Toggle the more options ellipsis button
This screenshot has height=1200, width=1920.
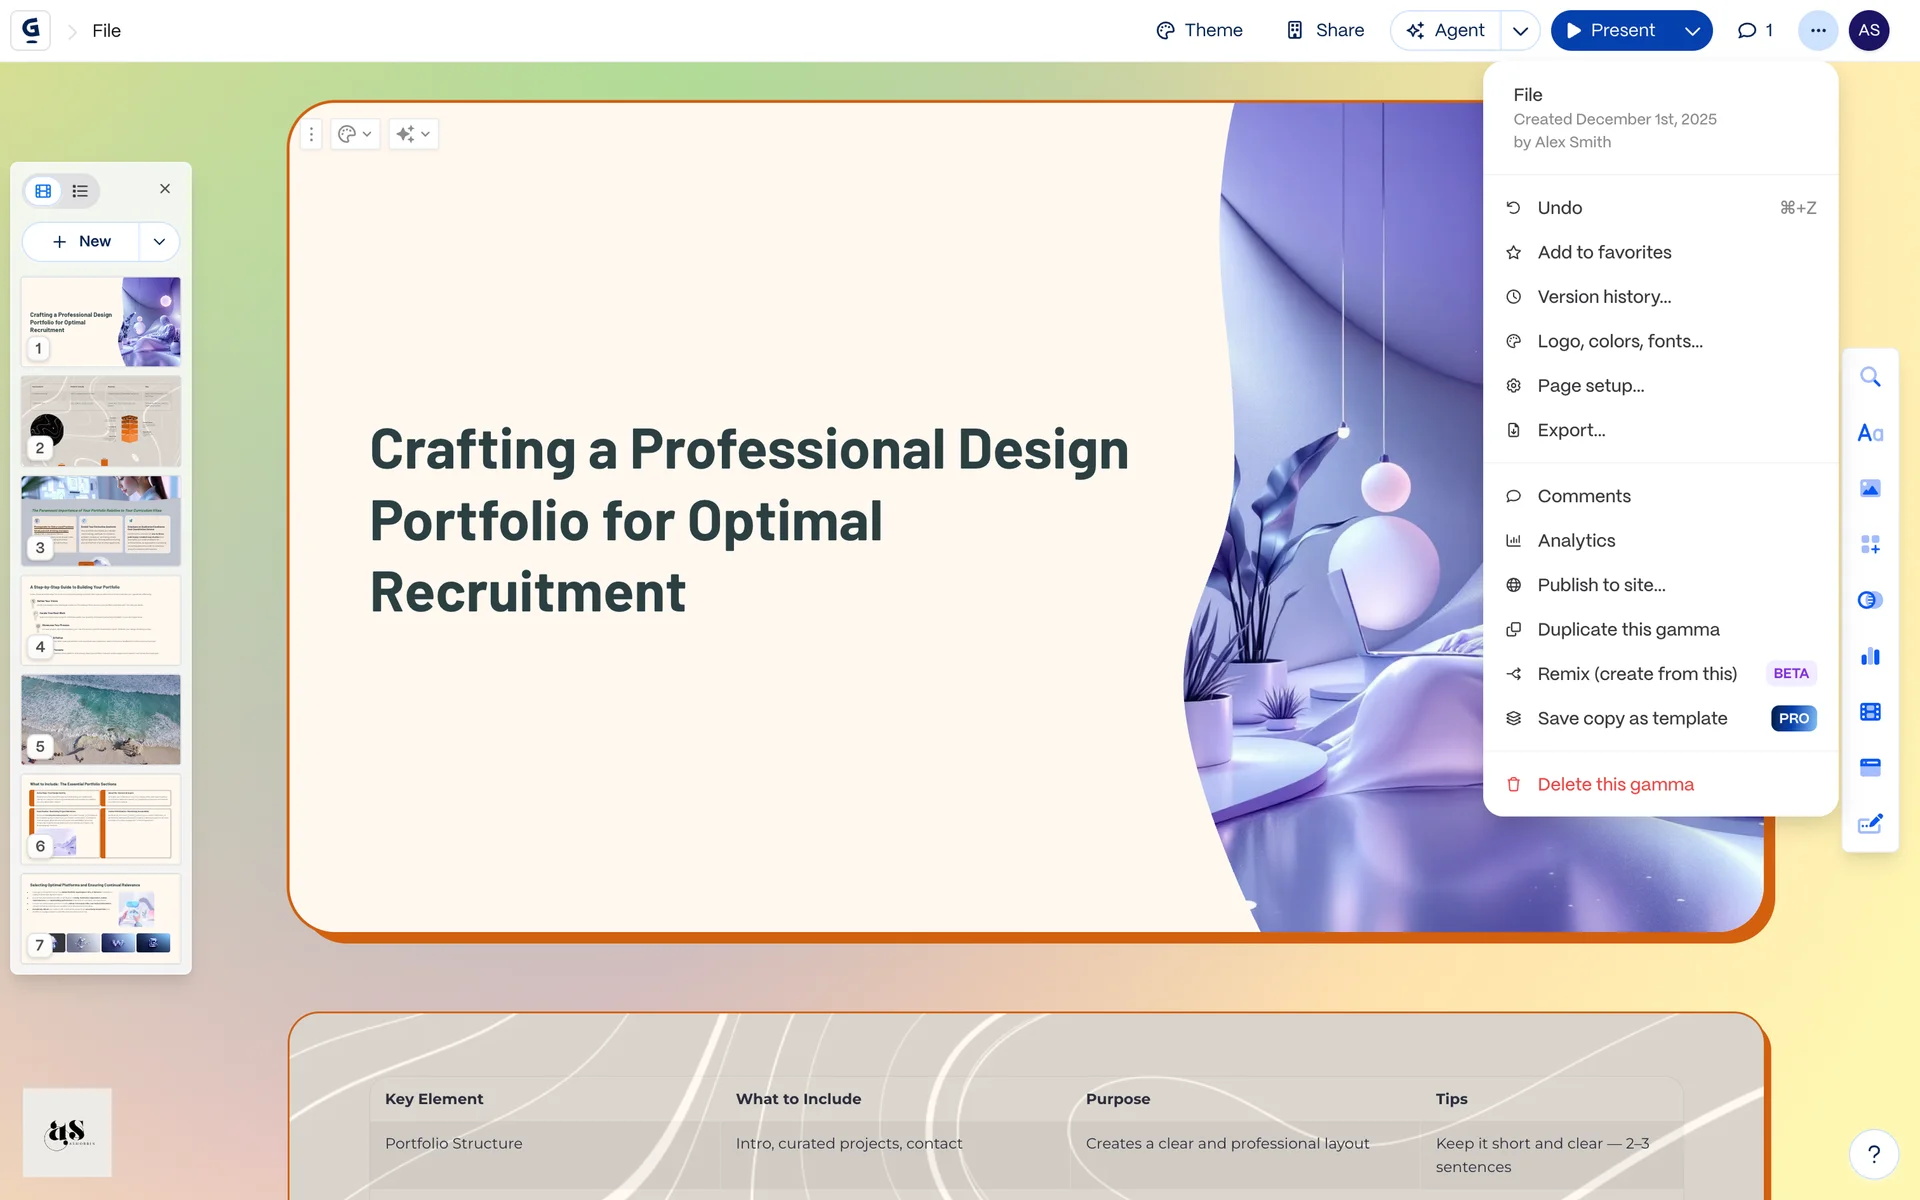(1818, 30)
